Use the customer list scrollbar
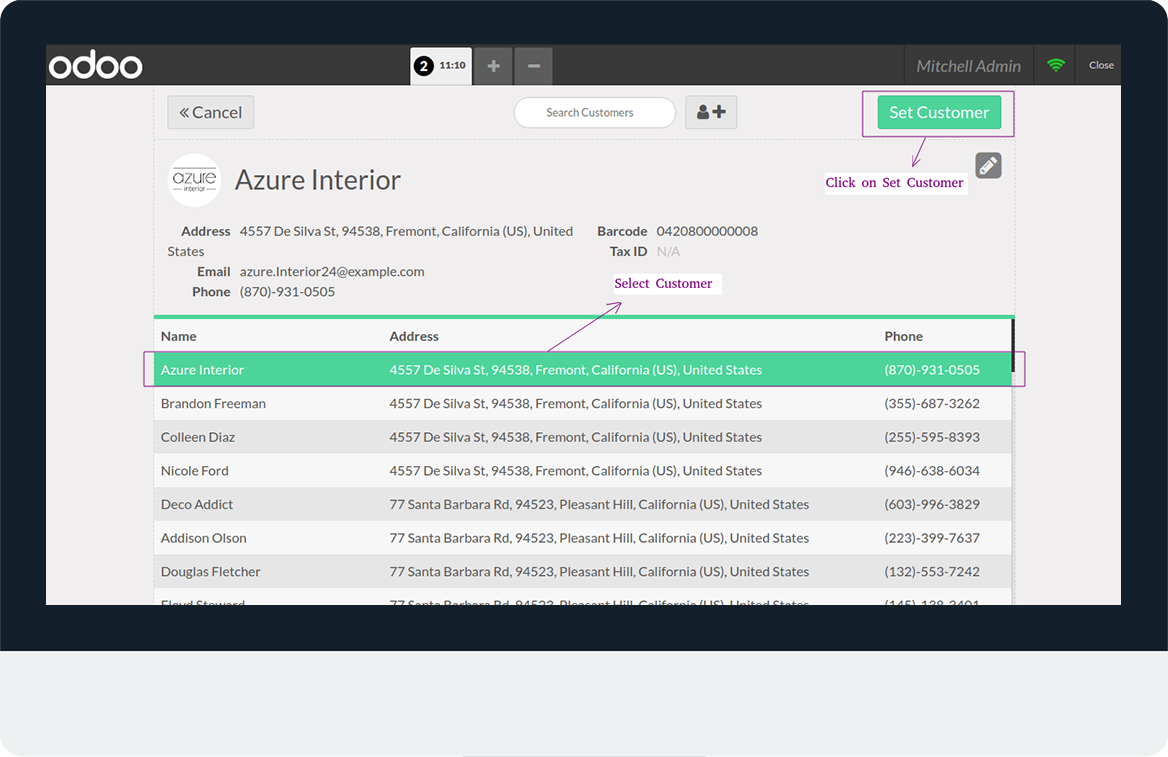This screenshot has width=1168, height=757. [x=1013, y=346]
